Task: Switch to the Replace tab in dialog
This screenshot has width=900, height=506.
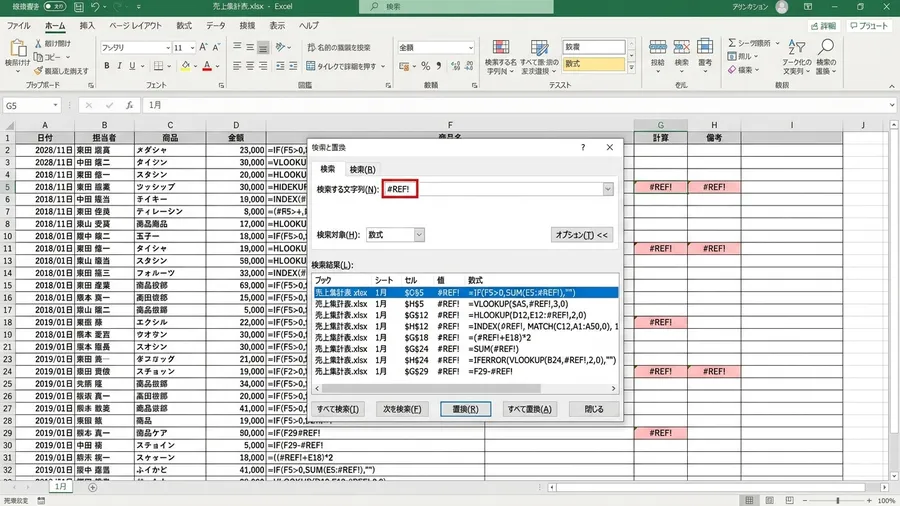Action: tap(362, 169)
